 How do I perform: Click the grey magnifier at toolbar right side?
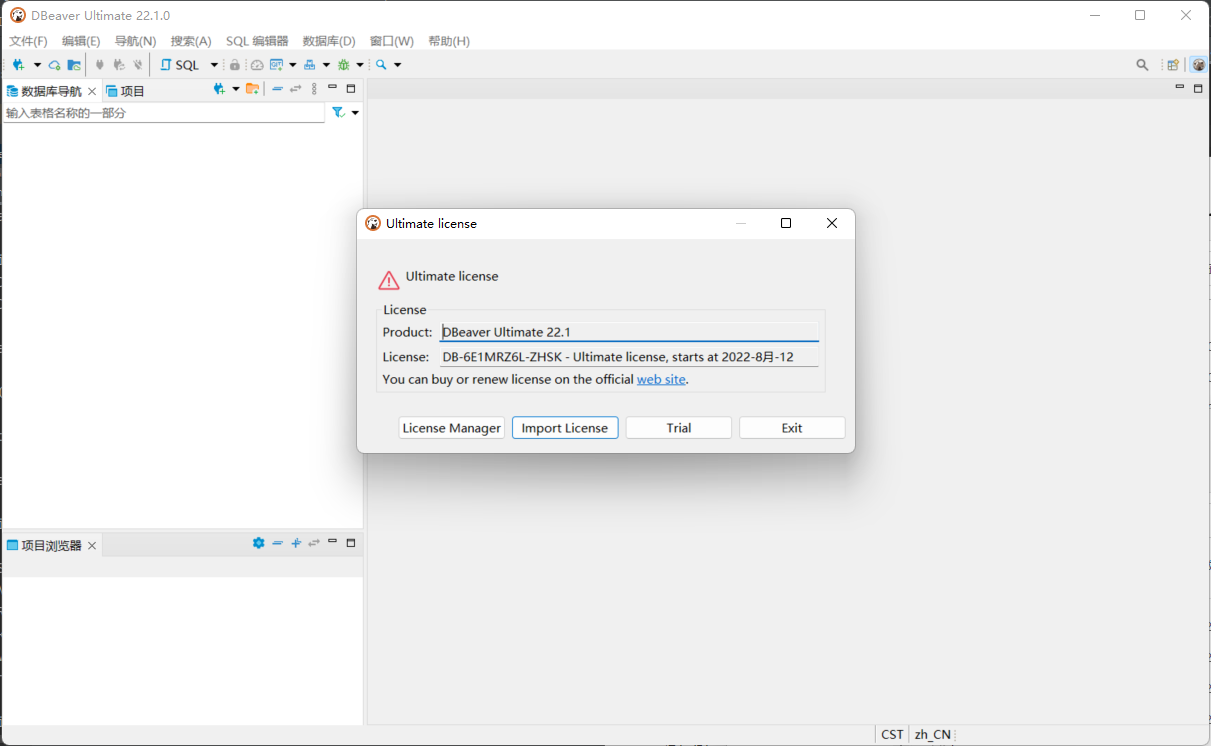(x=1142, y=65)
